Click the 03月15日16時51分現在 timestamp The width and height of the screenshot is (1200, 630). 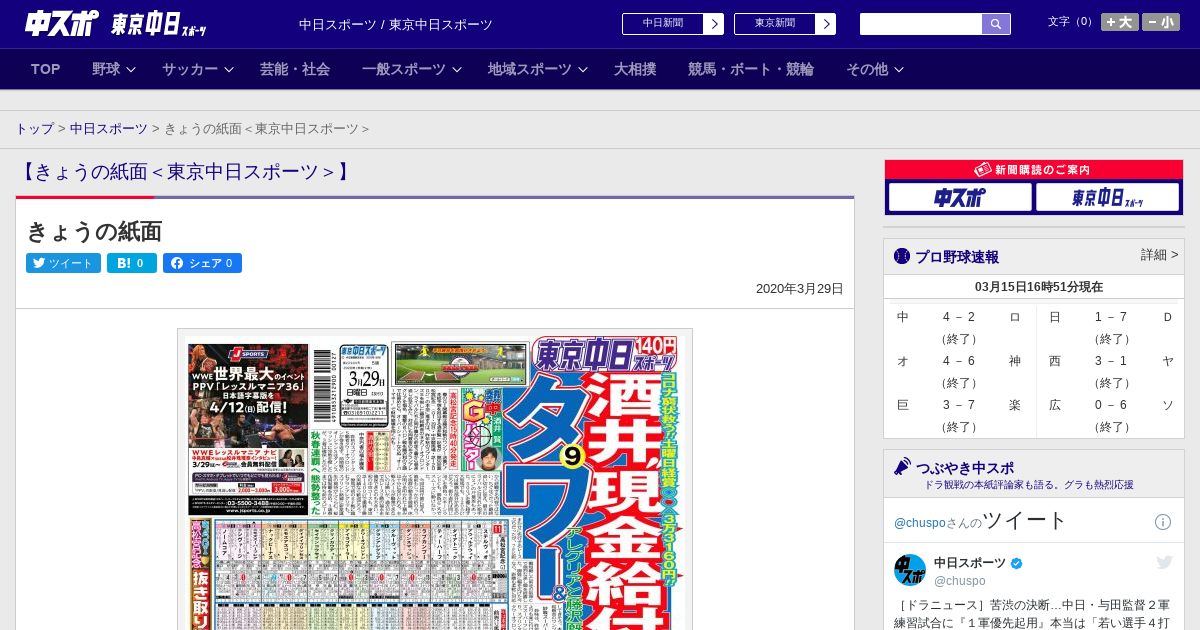click(x=1039, y=287)
